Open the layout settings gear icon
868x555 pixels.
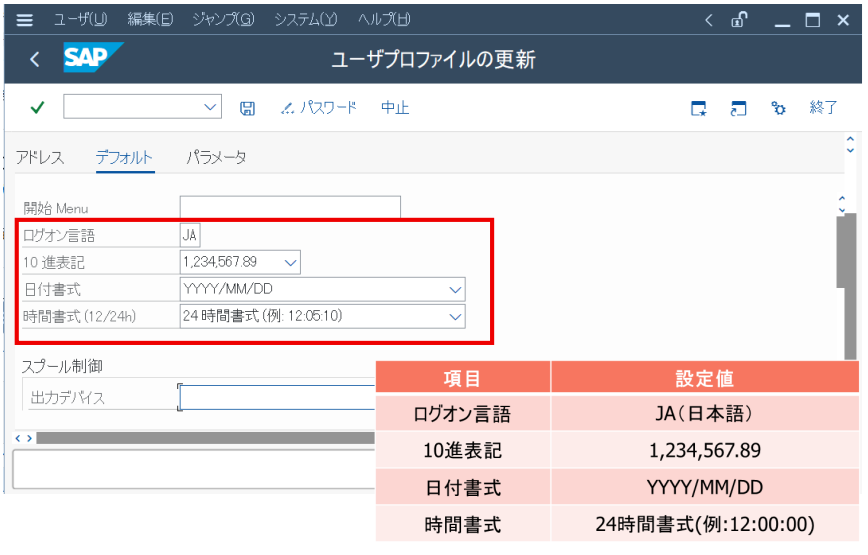tap(778, 108)
